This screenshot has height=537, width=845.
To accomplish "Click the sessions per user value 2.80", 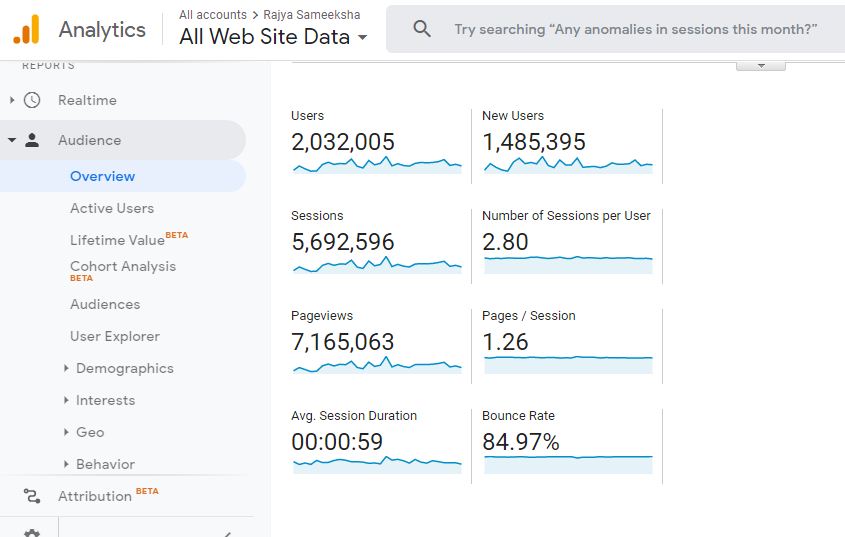I will pyautogui.click(x=505, y=242).
